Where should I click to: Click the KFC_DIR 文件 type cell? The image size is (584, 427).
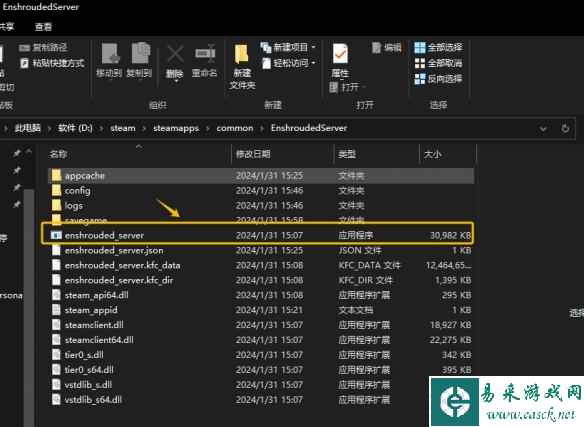[x=365, y=280]
